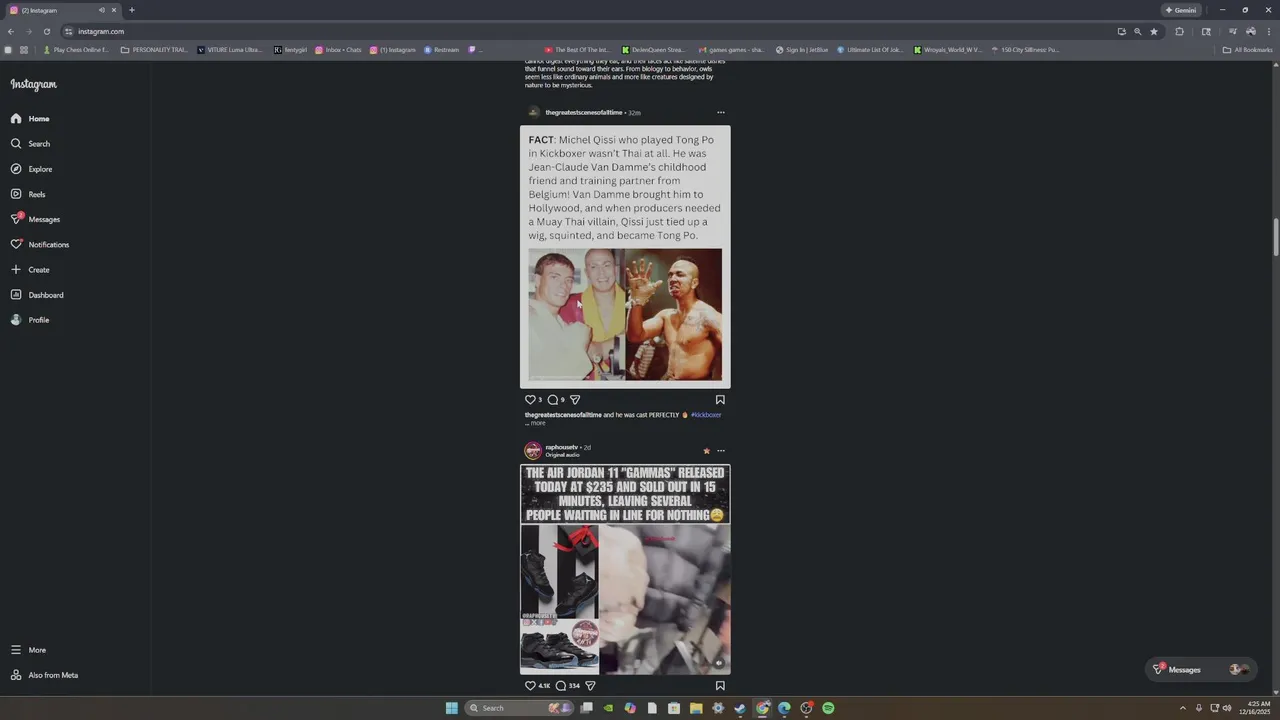Image resolution: width=1280 pixels, height=720 pixels.
Task: Open the Gemini button in Chrome
Action: point(1181,10)
